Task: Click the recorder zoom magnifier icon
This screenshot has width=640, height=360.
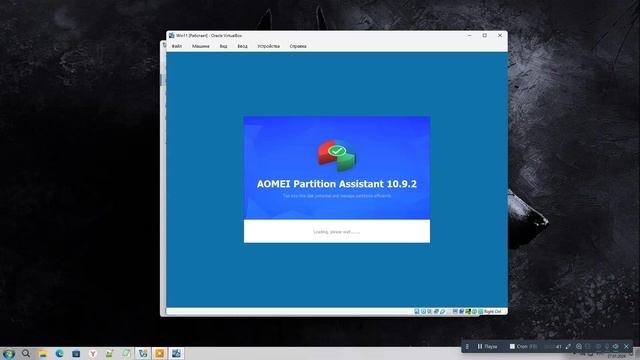Action: click(579, 347)
